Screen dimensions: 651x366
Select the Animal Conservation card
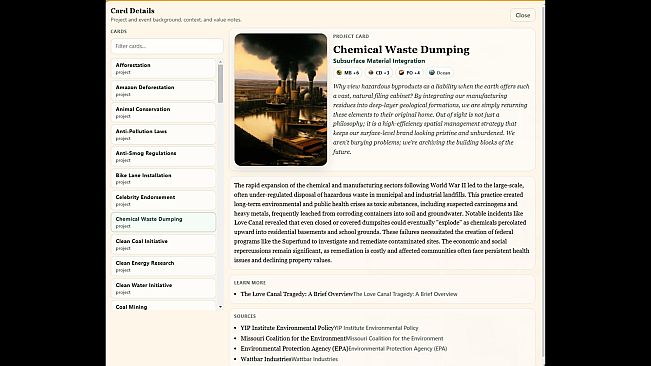[x=163, y=112]
